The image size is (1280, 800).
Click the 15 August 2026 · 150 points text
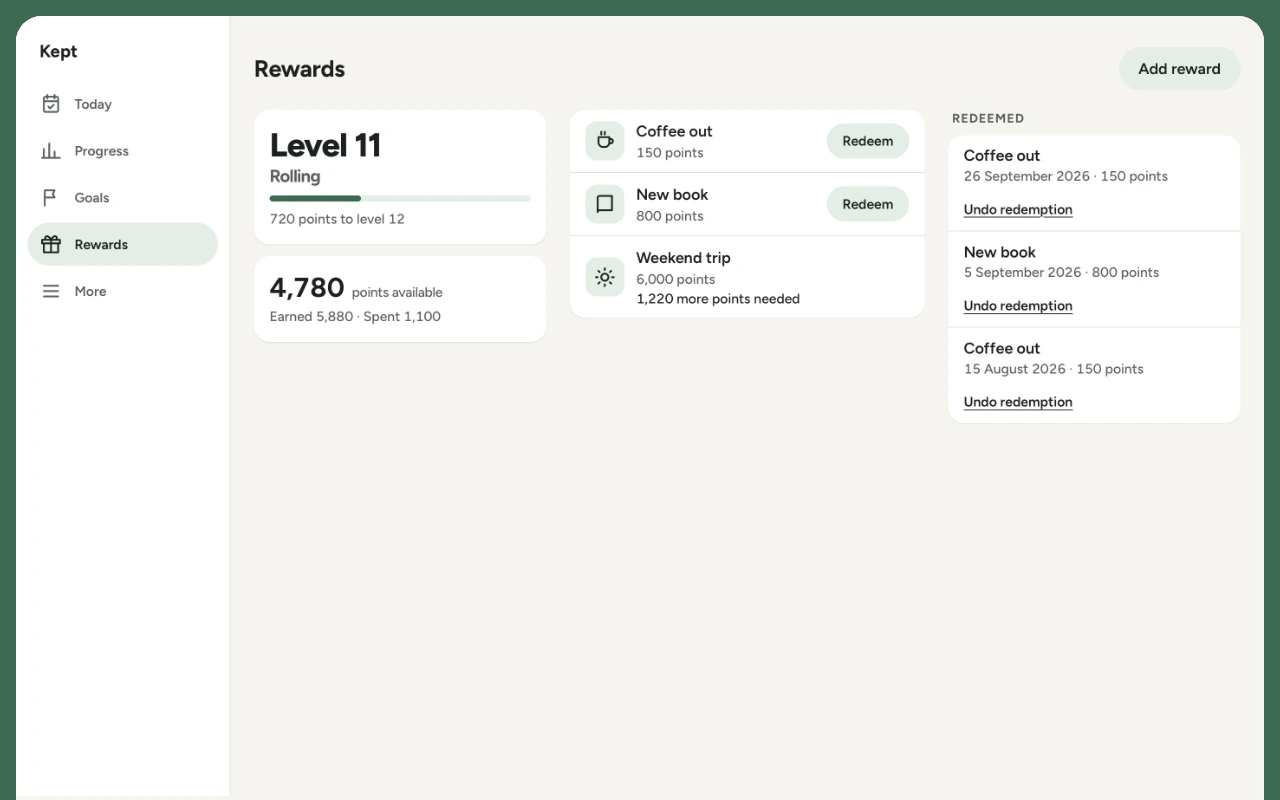click(x=1054, y=369)
